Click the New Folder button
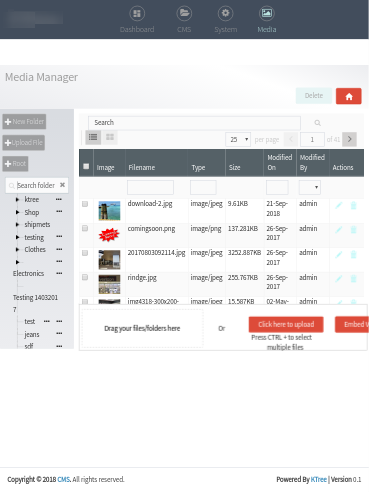This screenshot has width=369, height=492. point(24,122)
